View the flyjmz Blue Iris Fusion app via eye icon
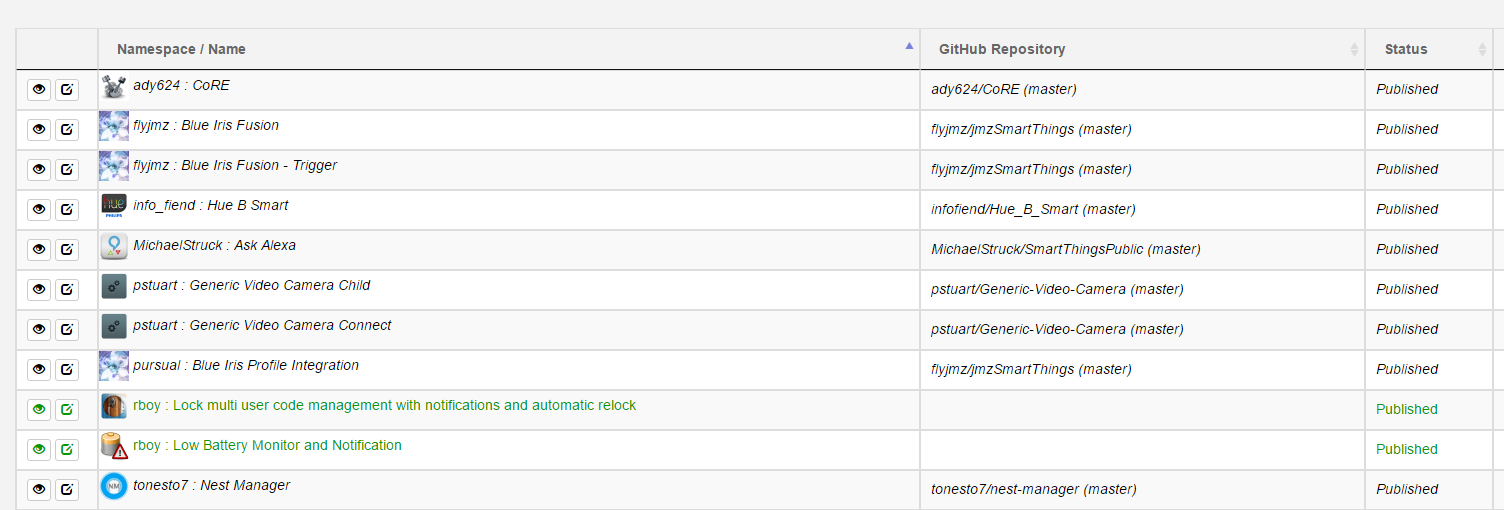 [x=39, y=129]
